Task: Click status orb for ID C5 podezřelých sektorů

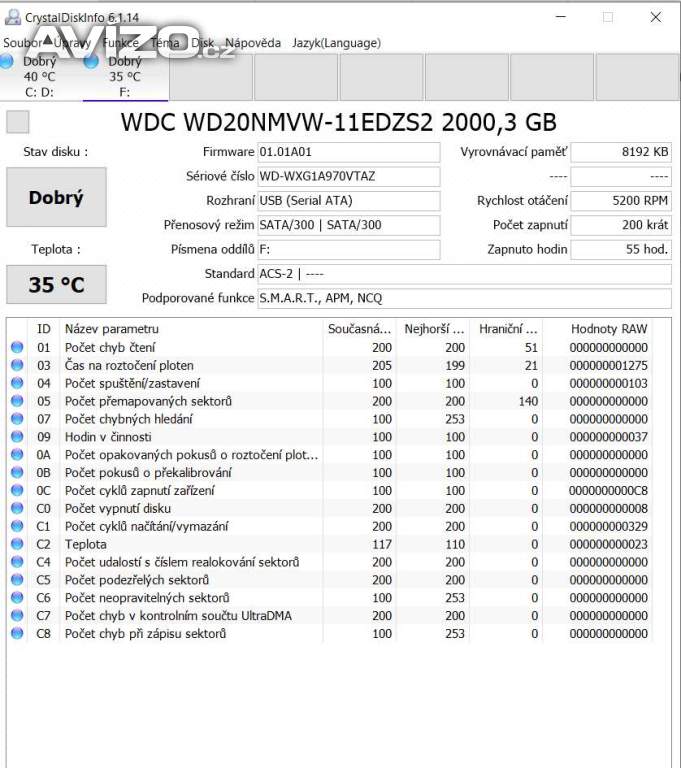Action: [x=17, y=580]
